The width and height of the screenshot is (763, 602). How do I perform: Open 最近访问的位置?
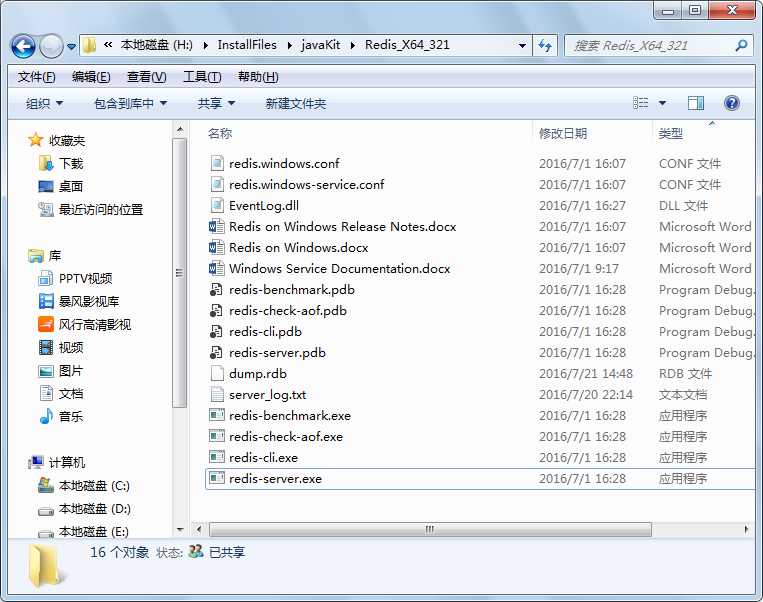[91, 209]
